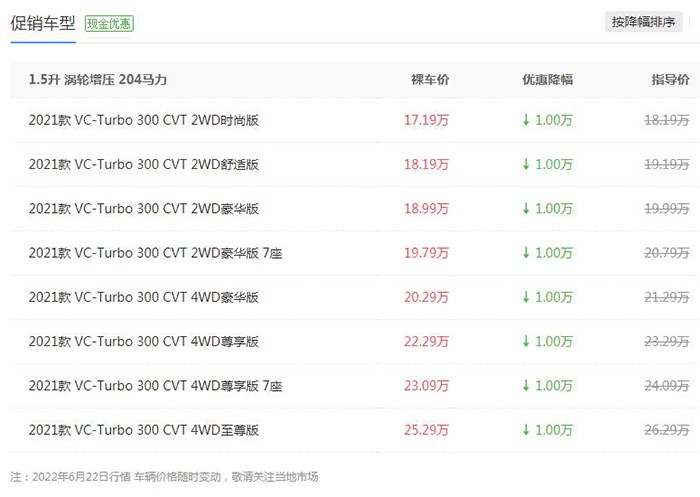The image size is (700, 497).
Task: Open 2021款 VC-Turbo 300 CVT 4WD尊享版 7座
Action: point(155,385)
